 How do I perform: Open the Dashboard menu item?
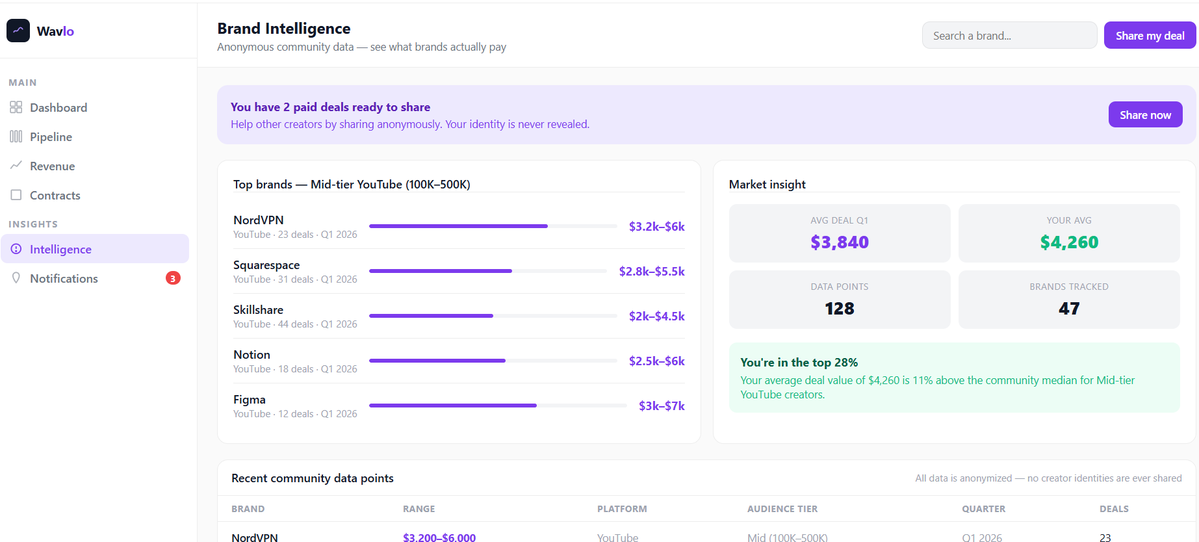95,108
